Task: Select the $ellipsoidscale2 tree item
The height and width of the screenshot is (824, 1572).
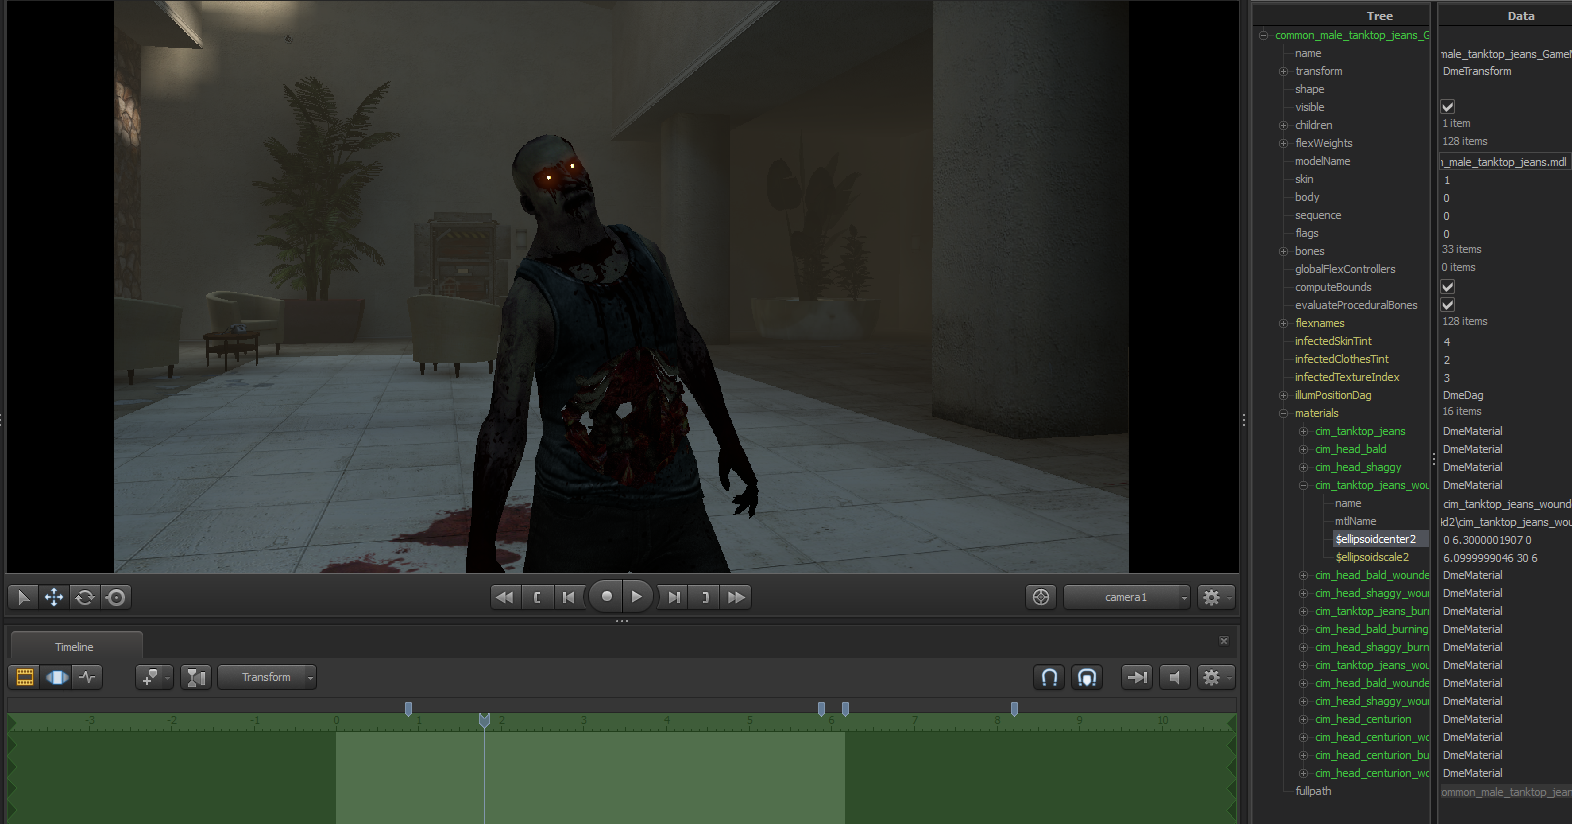Action: click(x=1372, y=557)
